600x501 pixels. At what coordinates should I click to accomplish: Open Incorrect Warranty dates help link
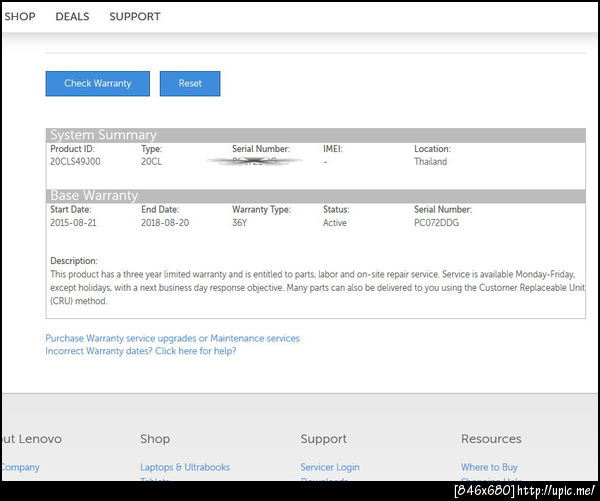click(x=140, y=351)
